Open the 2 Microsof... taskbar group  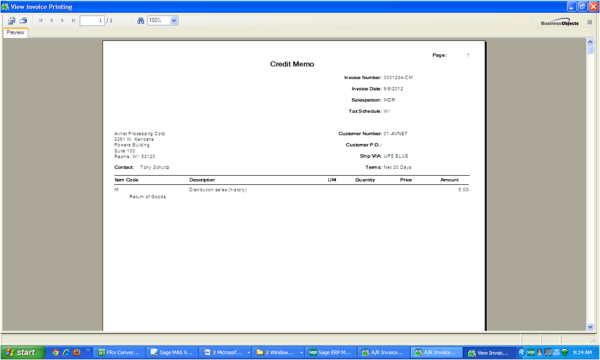[225, 352]
